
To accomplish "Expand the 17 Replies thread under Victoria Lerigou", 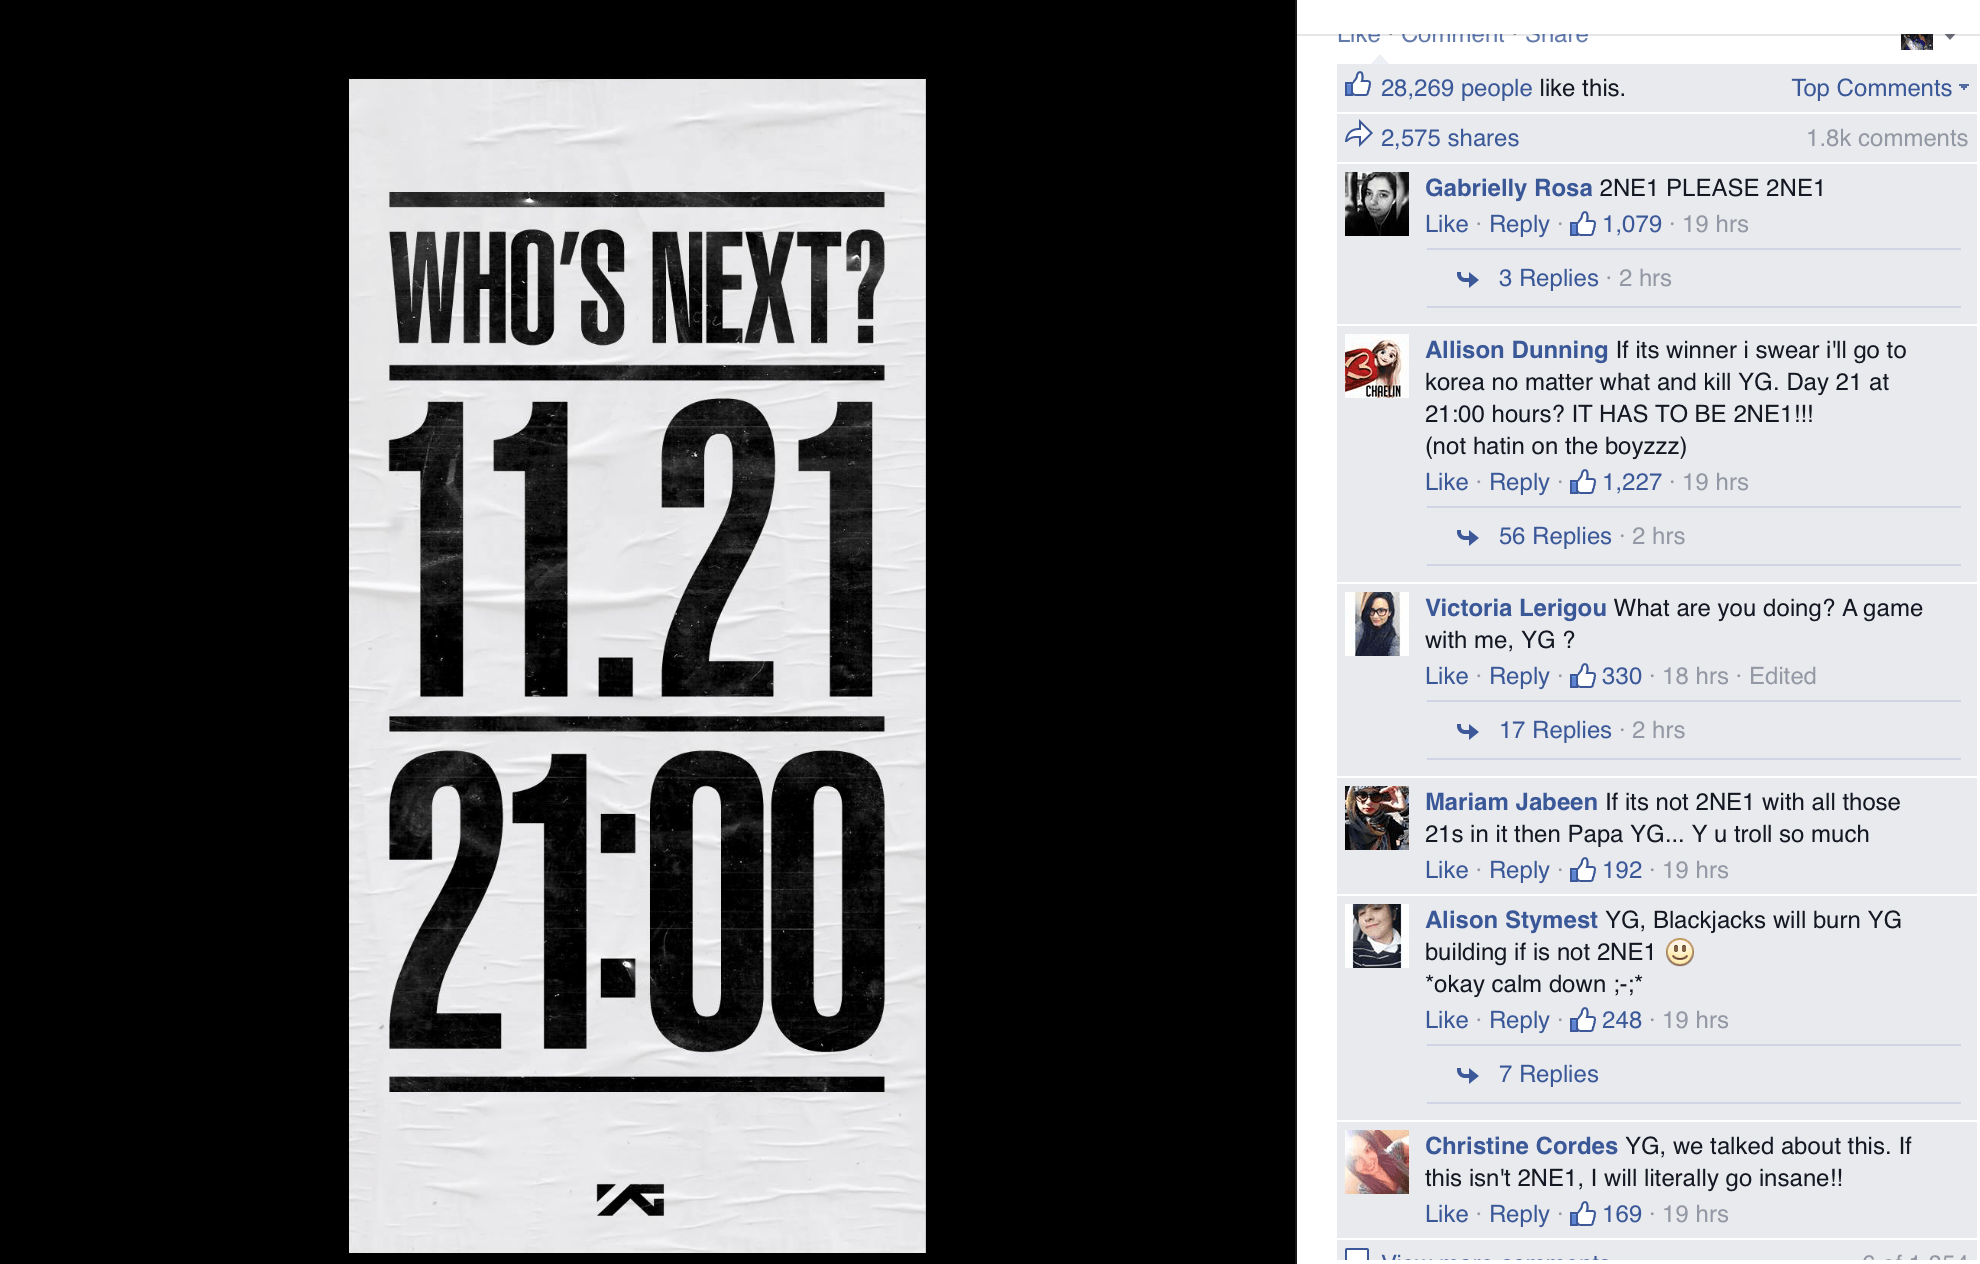I will (1555, 730).
